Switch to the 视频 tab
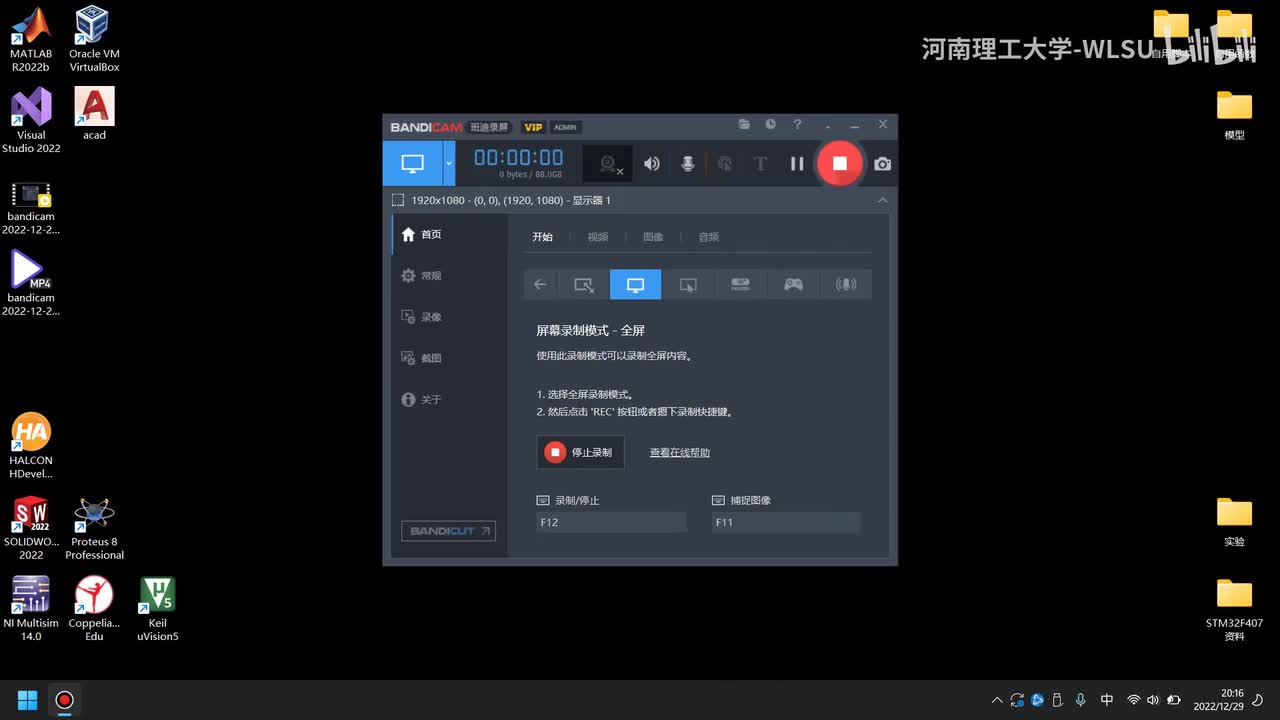 click(x=598, y=237)
